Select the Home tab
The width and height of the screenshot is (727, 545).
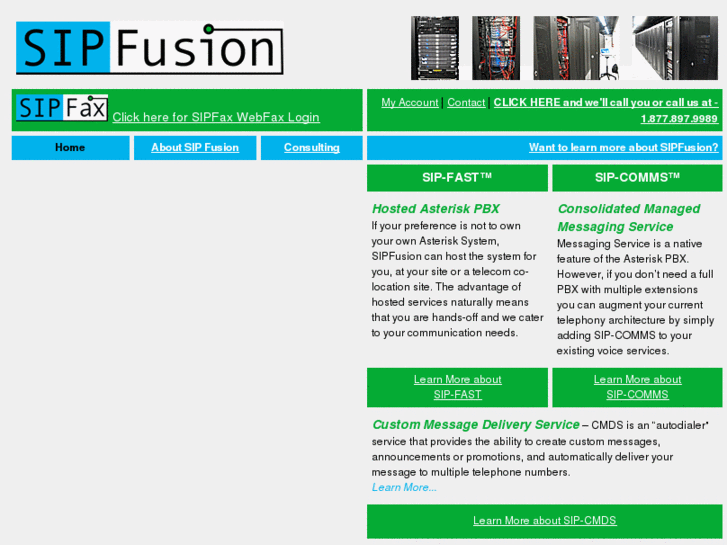coord(70,147)
